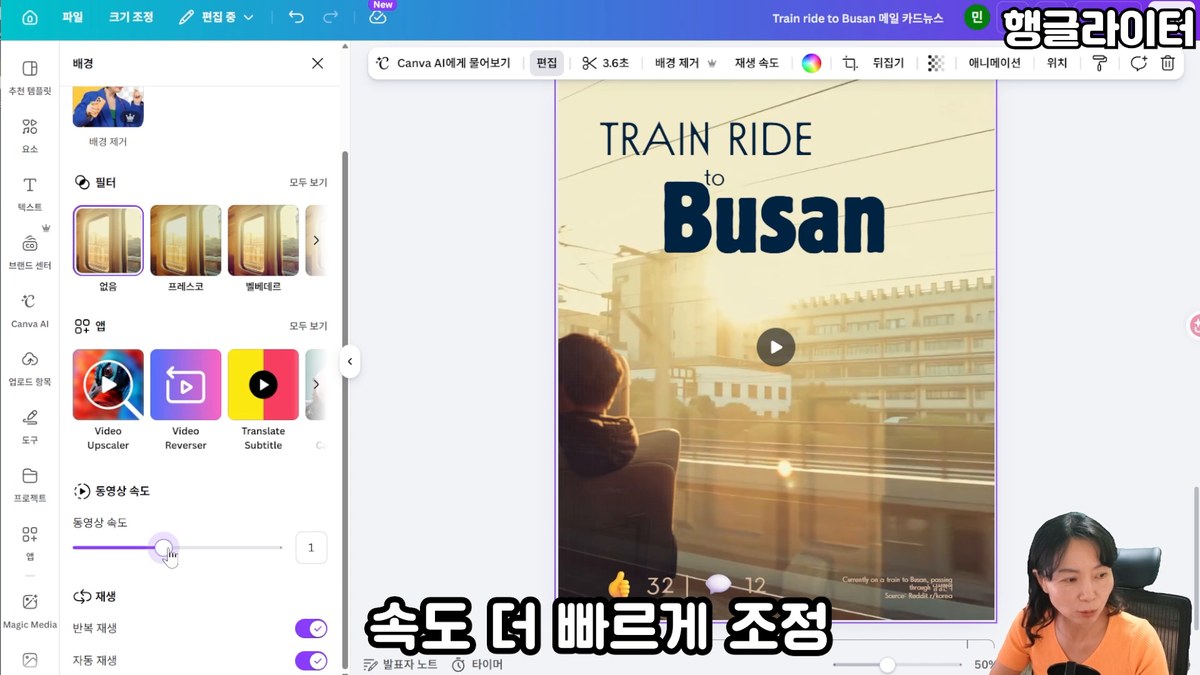Image resolution: width=1200 pixels, height=675 pixels.
Task: Close the 배경 panel
Action: 317,63
